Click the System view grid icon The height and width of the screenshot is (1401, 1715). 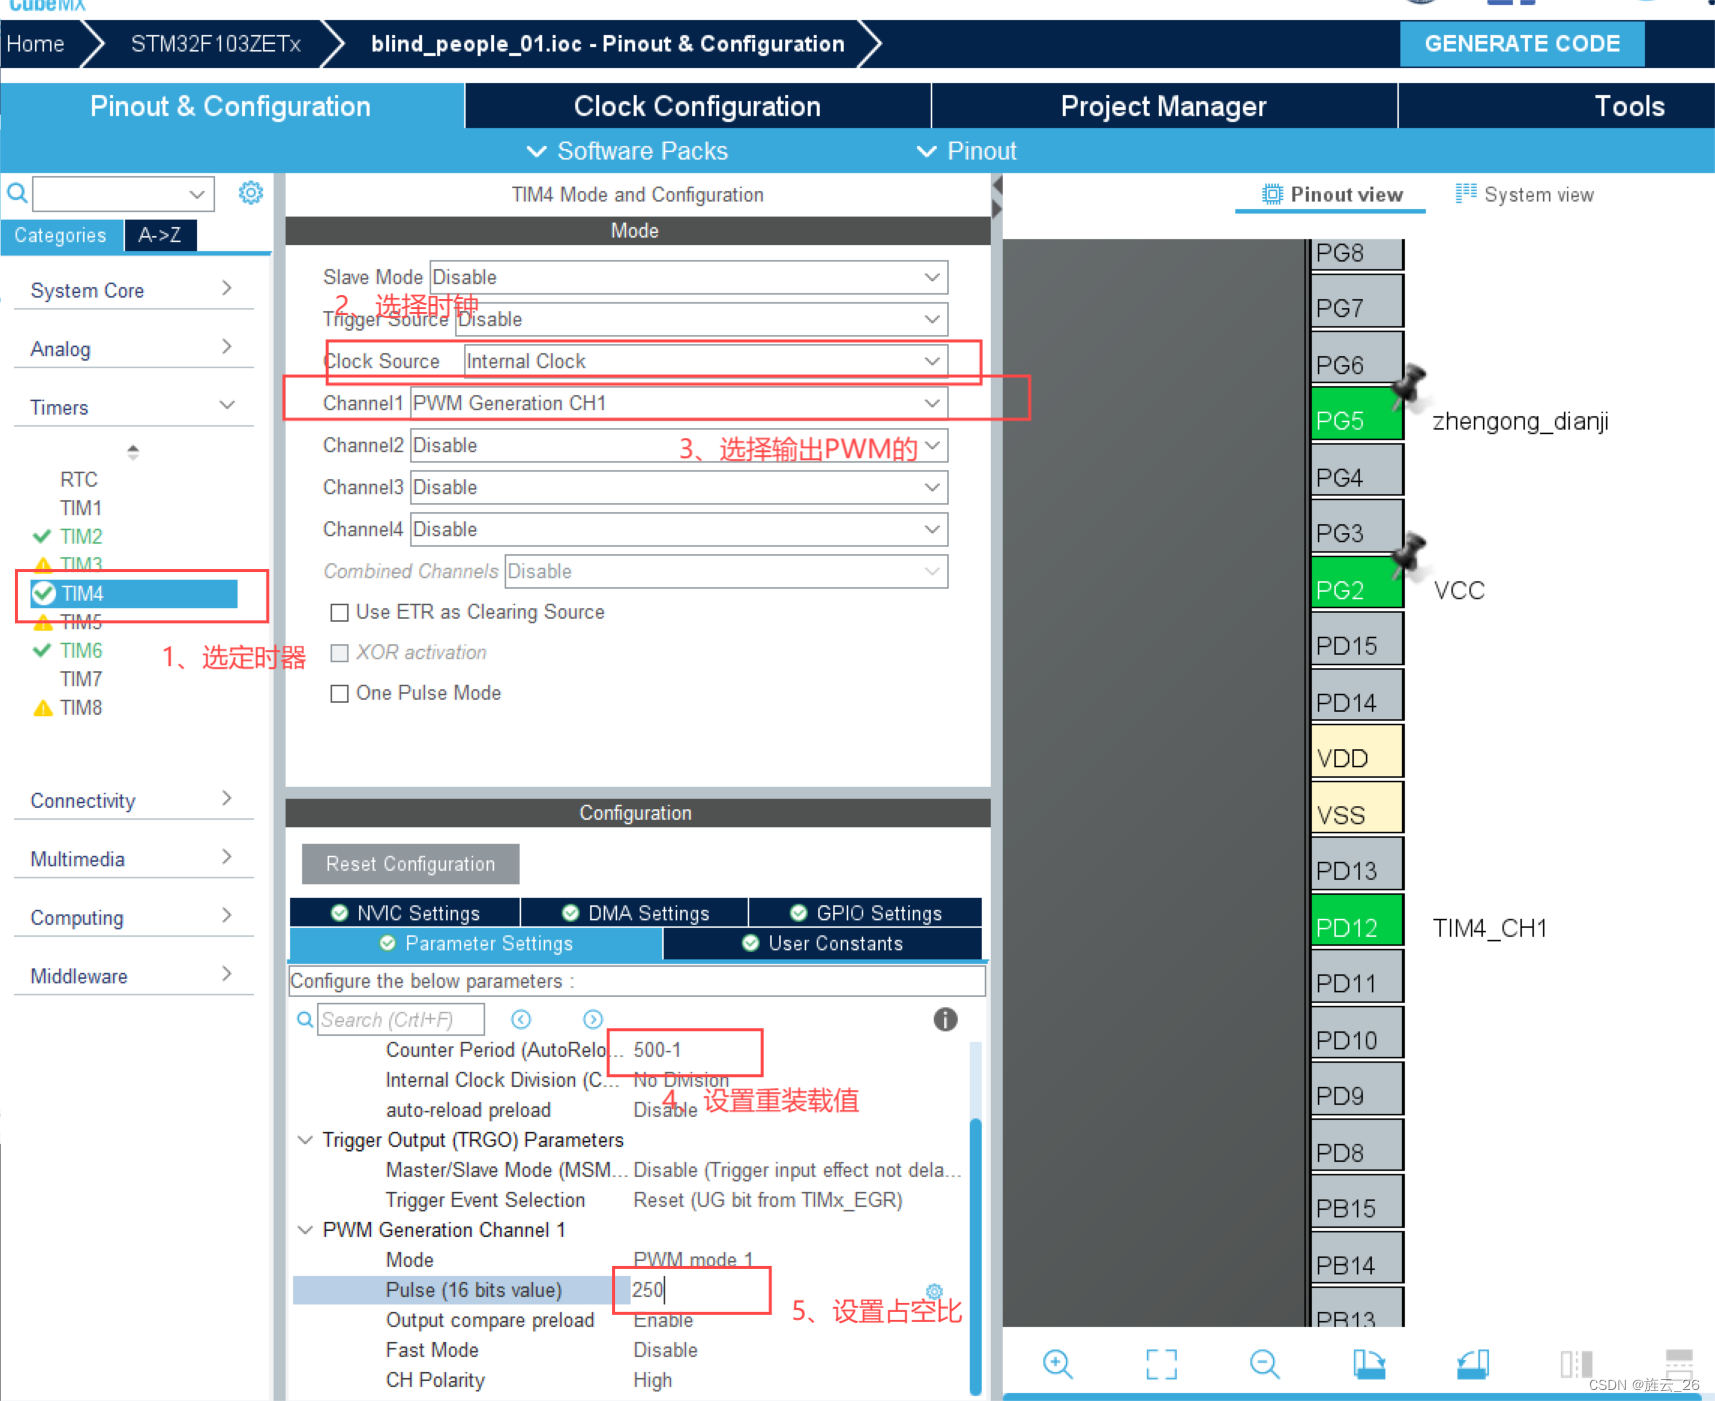click(x=1466, y=193)
